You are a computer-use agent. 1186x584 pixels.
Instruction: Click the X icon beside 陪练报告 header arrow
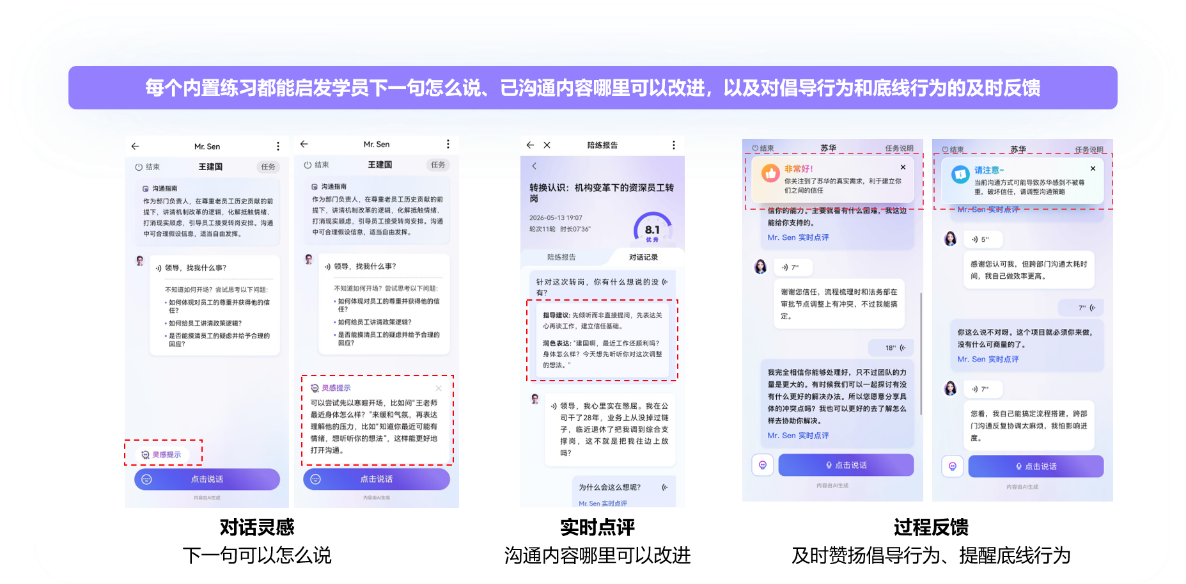tap(547, 144)
